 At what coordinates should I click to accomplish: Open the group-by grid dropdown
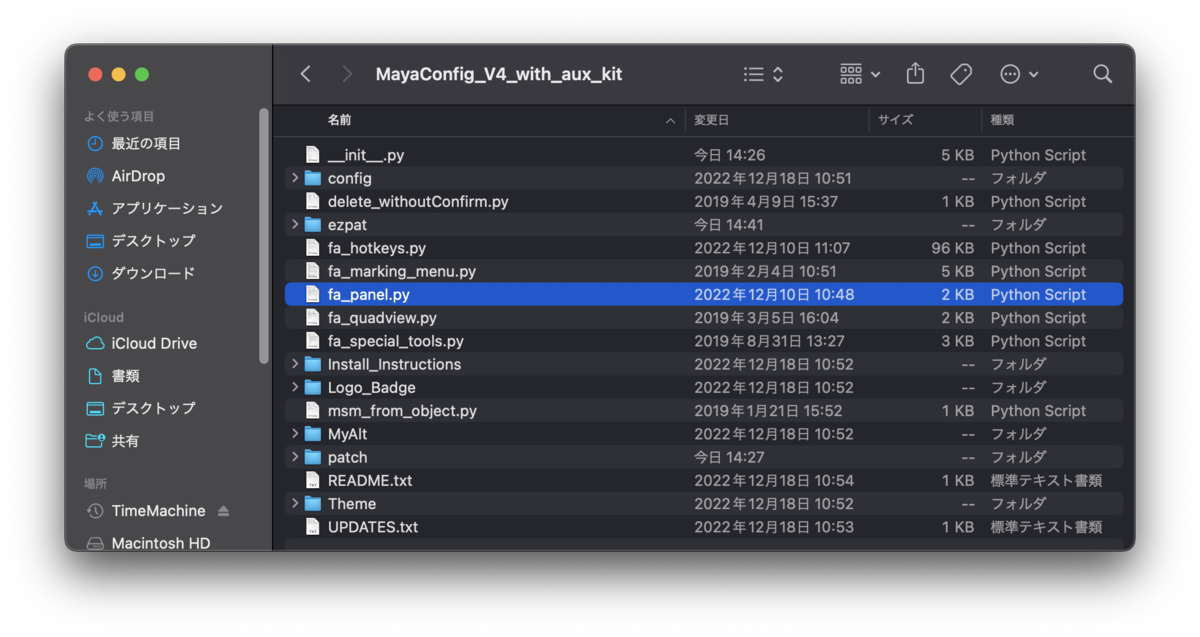860,74
